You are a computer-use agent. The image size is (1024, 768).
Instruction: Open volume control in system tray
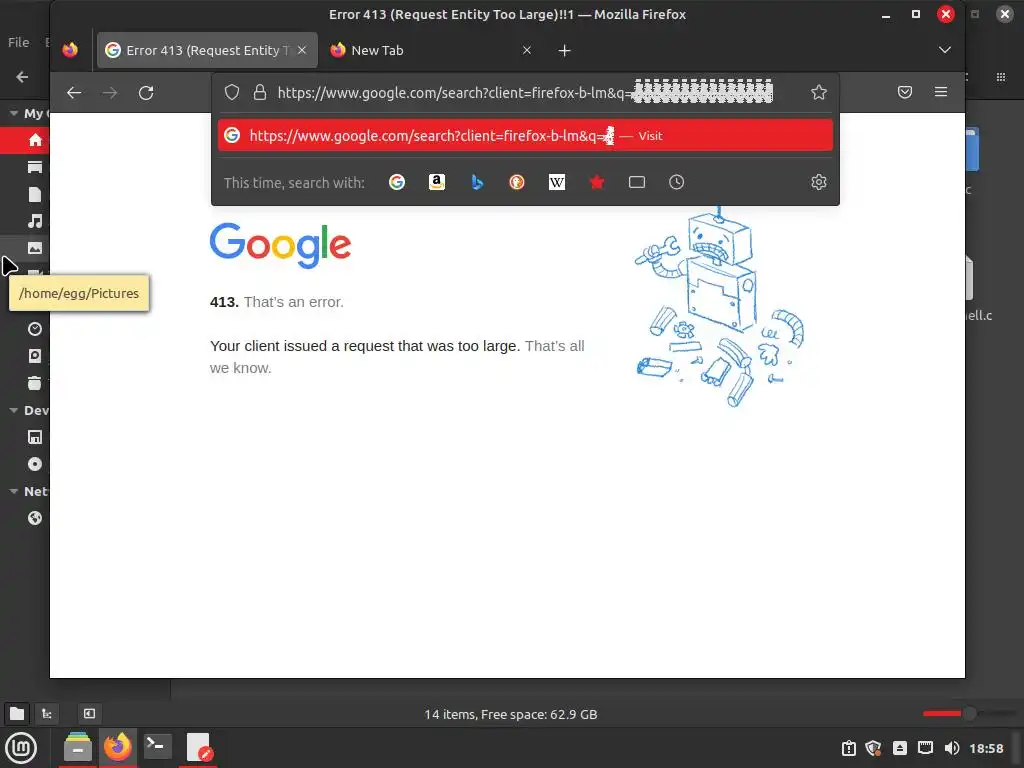coord(952,748)
